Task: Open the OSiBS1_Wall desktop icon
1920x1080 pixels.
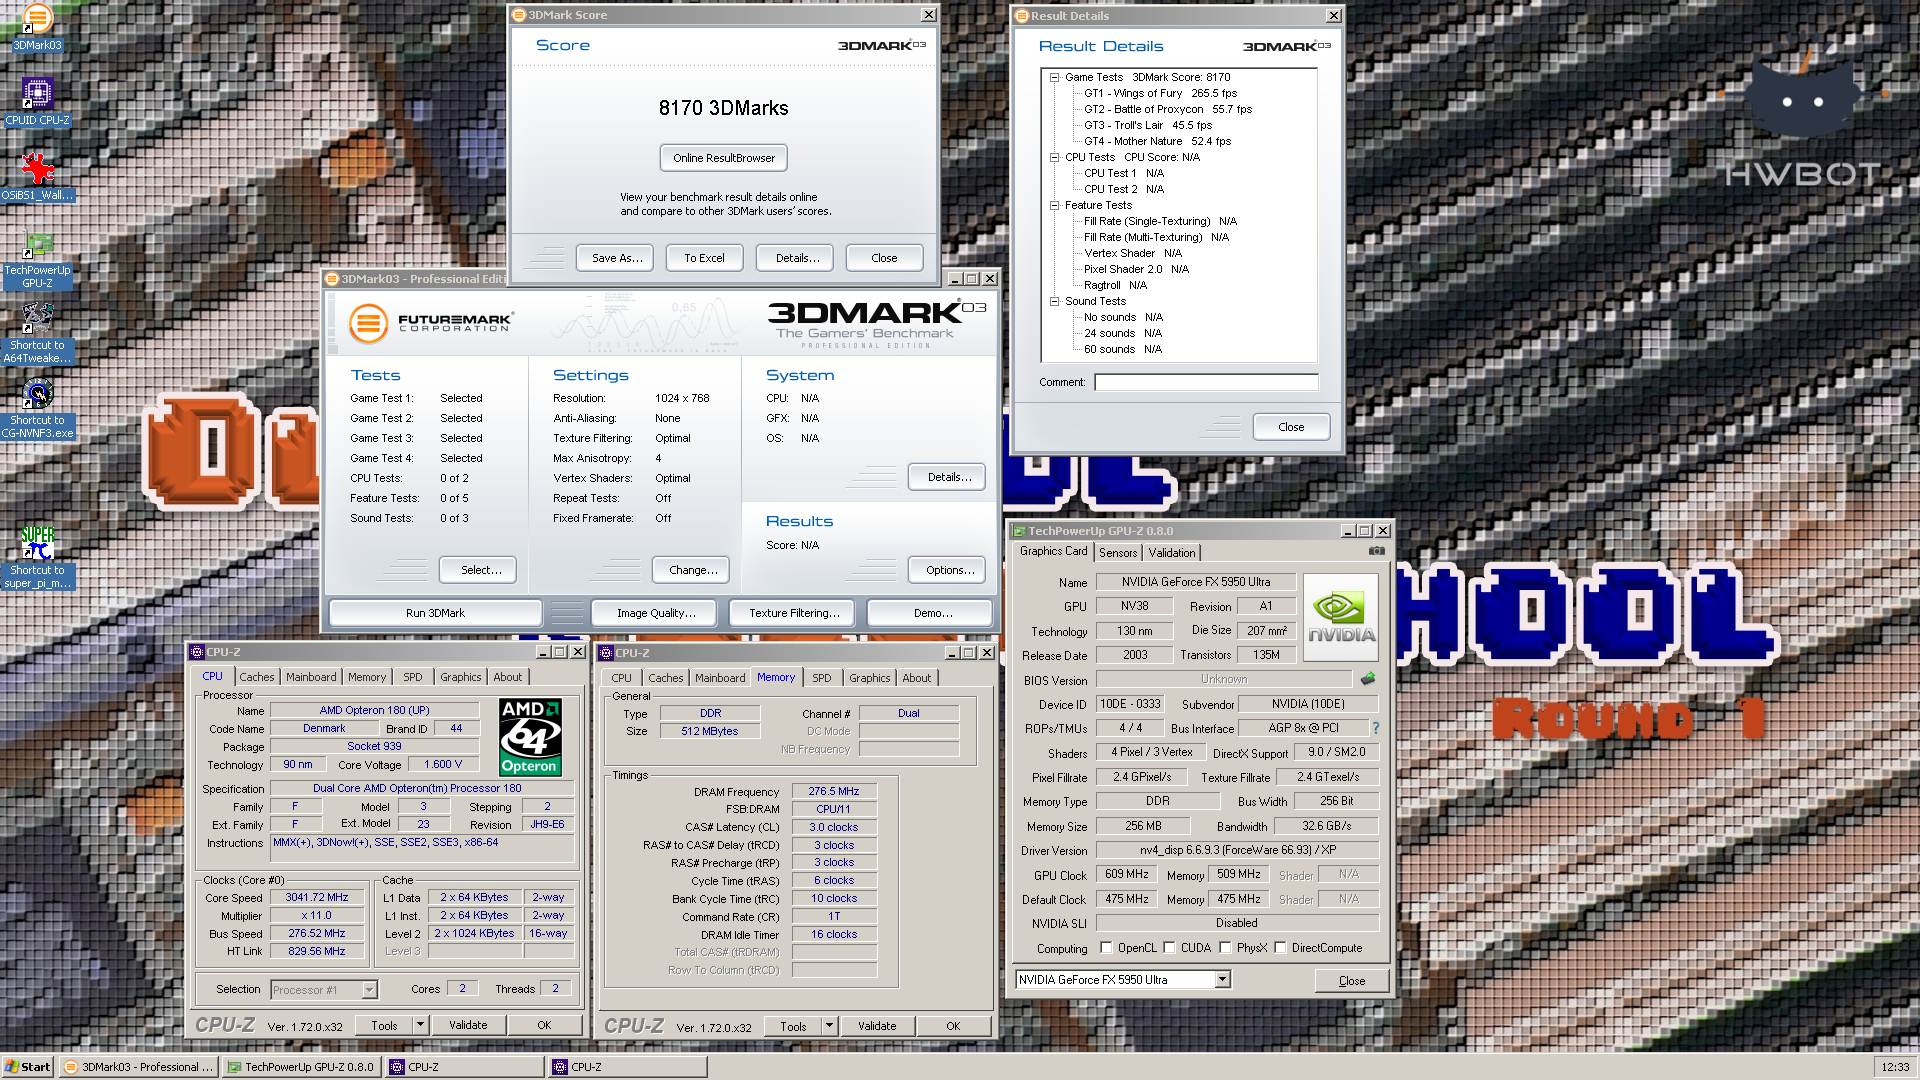Action: click(x=37, y=177)
